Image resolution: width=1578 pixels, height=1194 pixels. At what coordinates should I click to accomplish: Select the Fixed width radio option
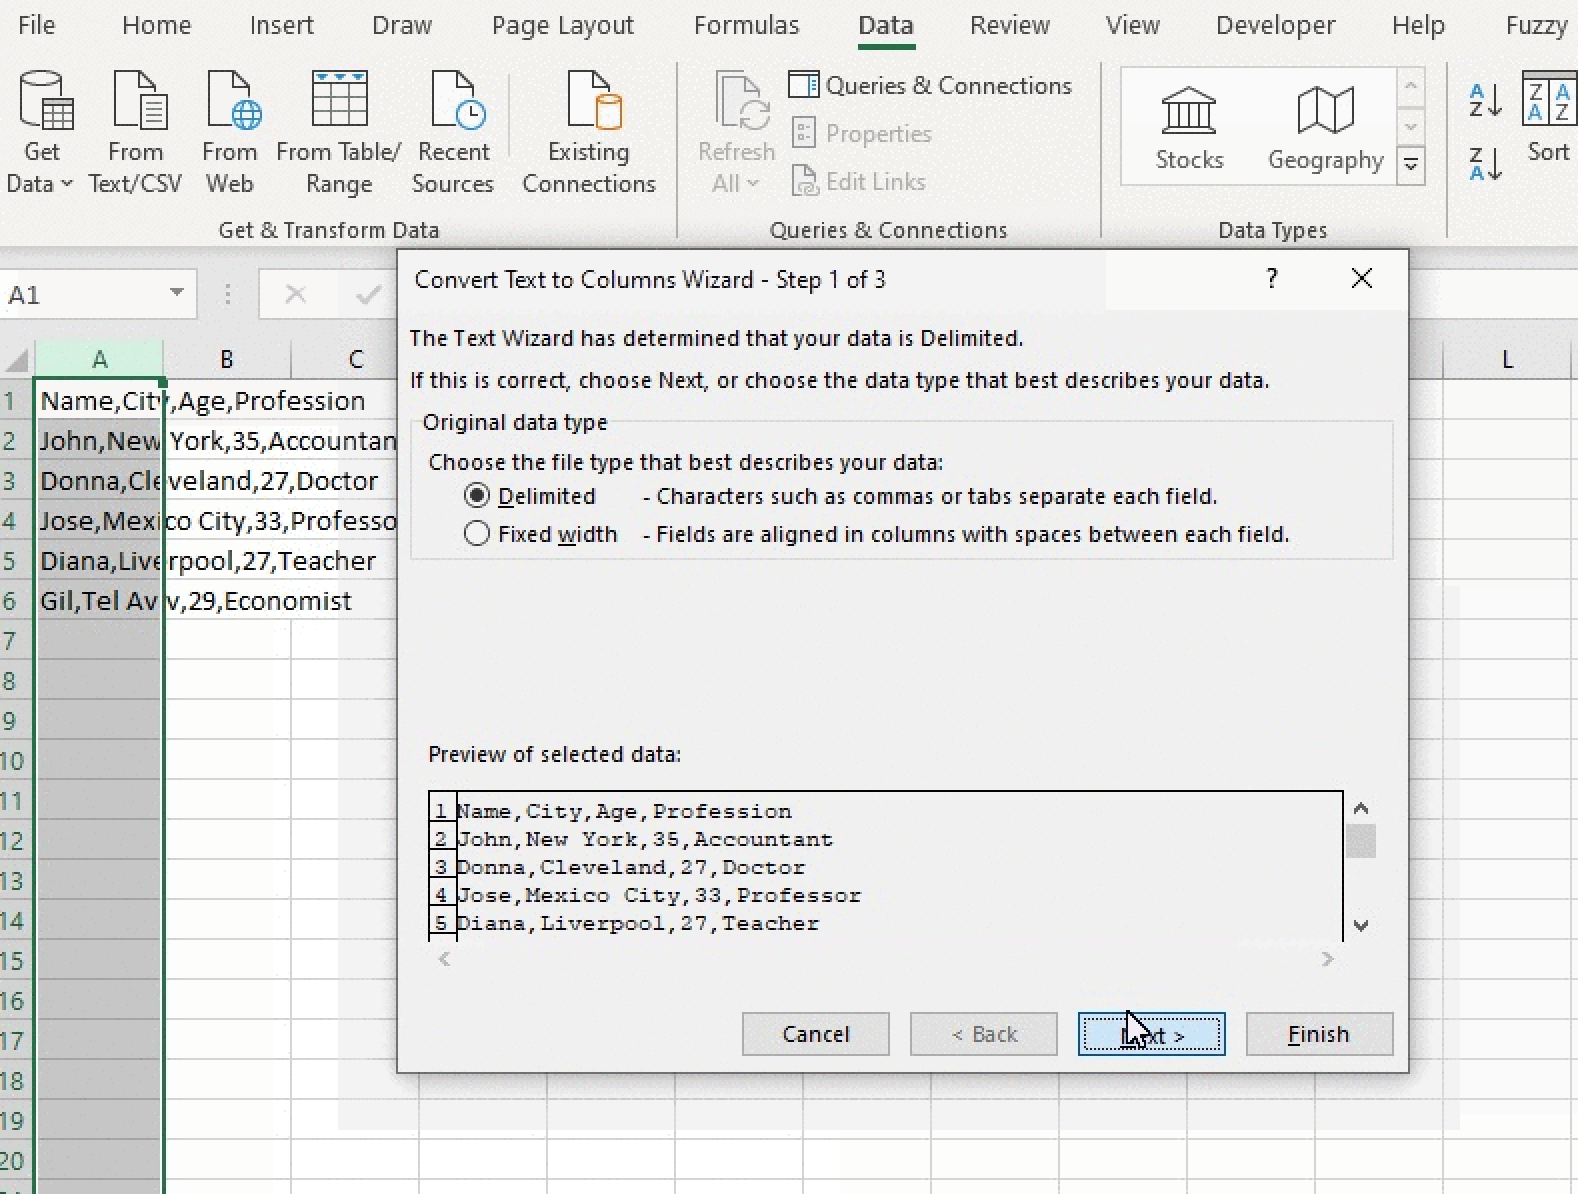477,534
